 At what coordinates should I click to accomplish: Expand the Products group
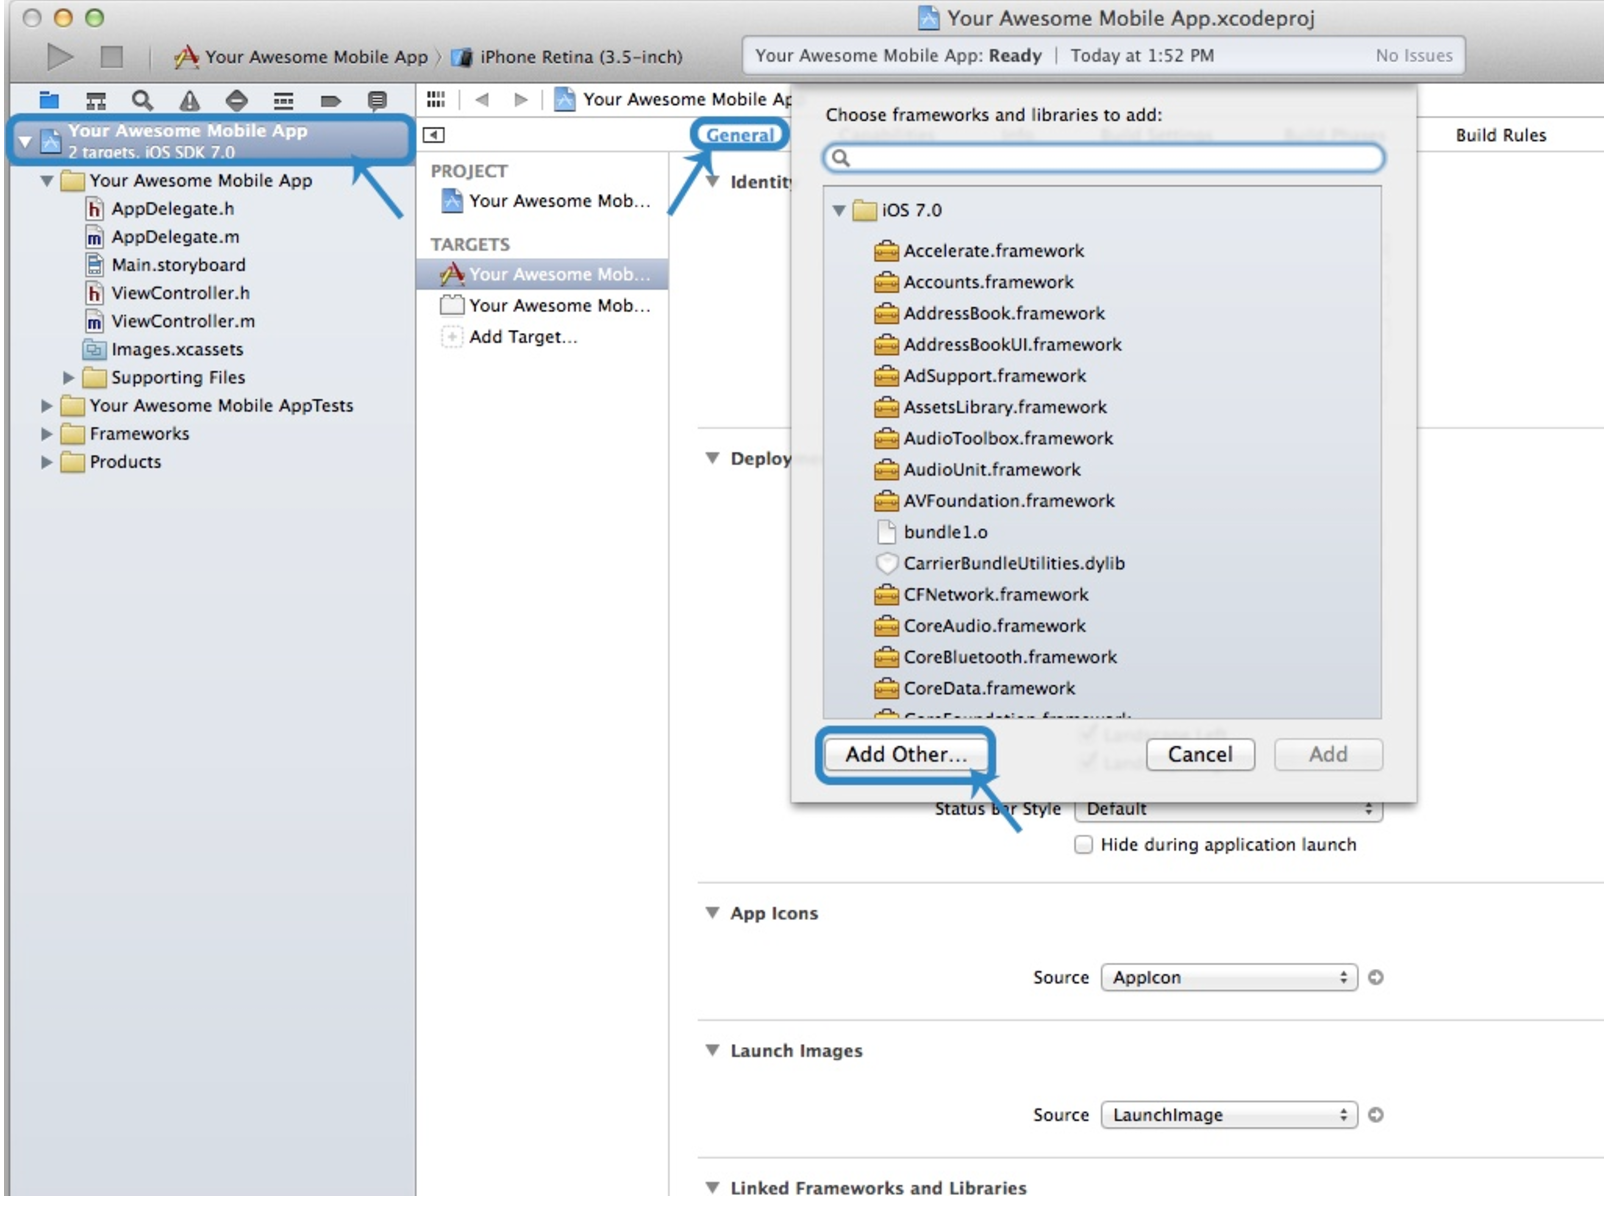tap(46, 462)
